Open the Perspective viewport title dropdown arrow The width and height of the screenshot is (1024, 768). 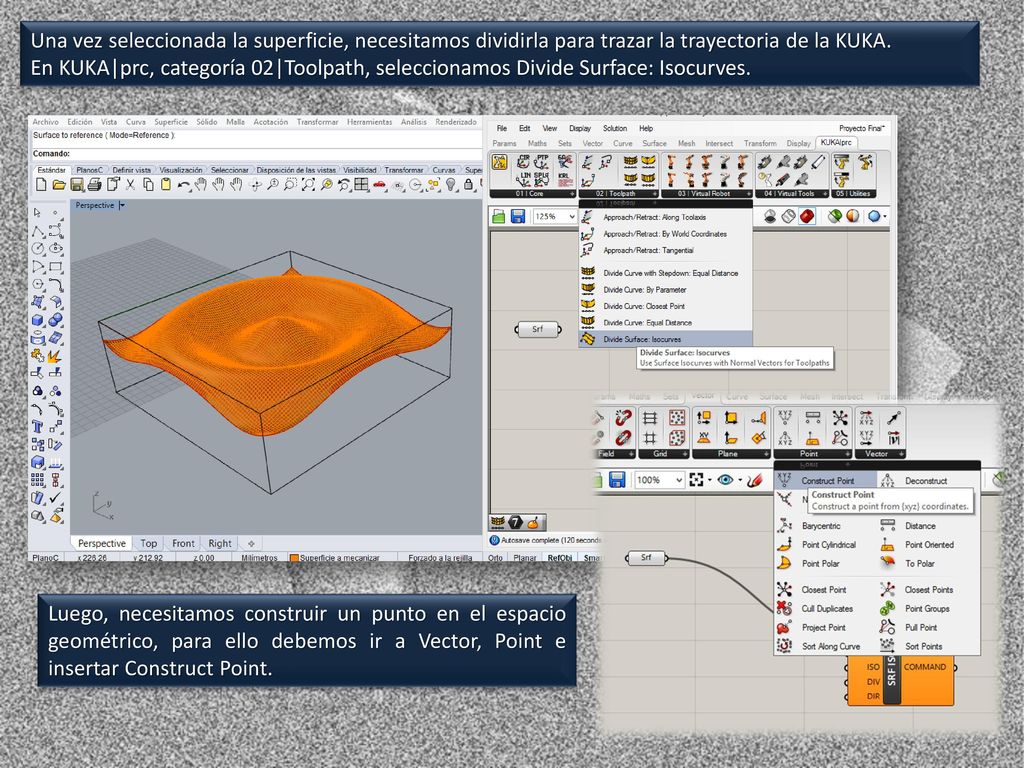(123, 205)
